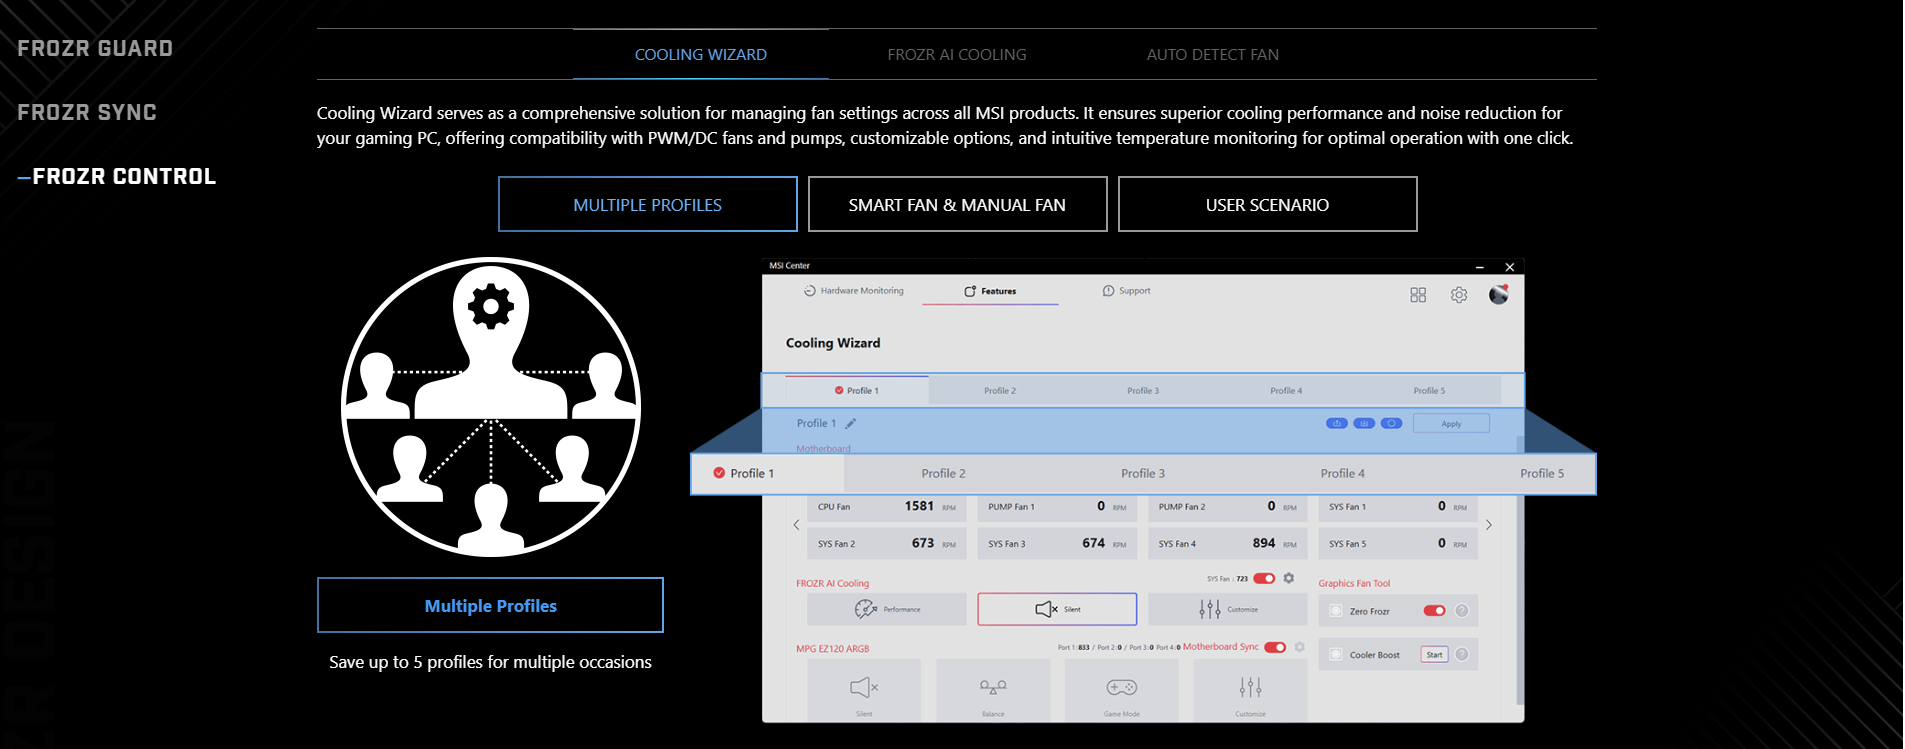
Task: Toggle the Zero Frozr switch
Action: (1434, 611)
